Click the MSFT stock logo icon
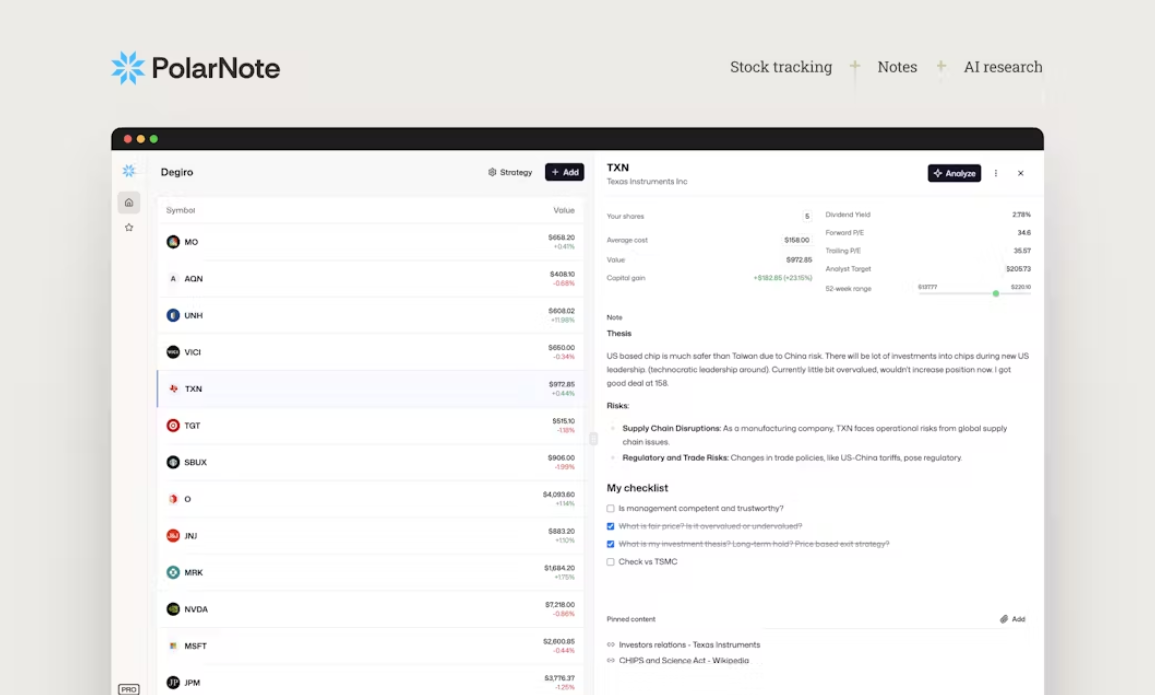Image resolution: width=1155 pixels, height=695 pixels. pos(173,646)
